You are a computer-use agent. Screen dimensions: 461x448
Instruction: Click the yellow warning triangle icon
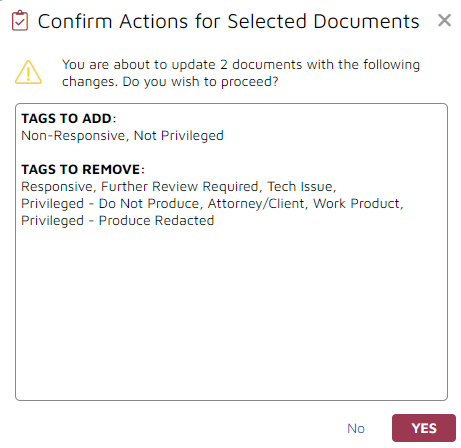tap(28, 72)
